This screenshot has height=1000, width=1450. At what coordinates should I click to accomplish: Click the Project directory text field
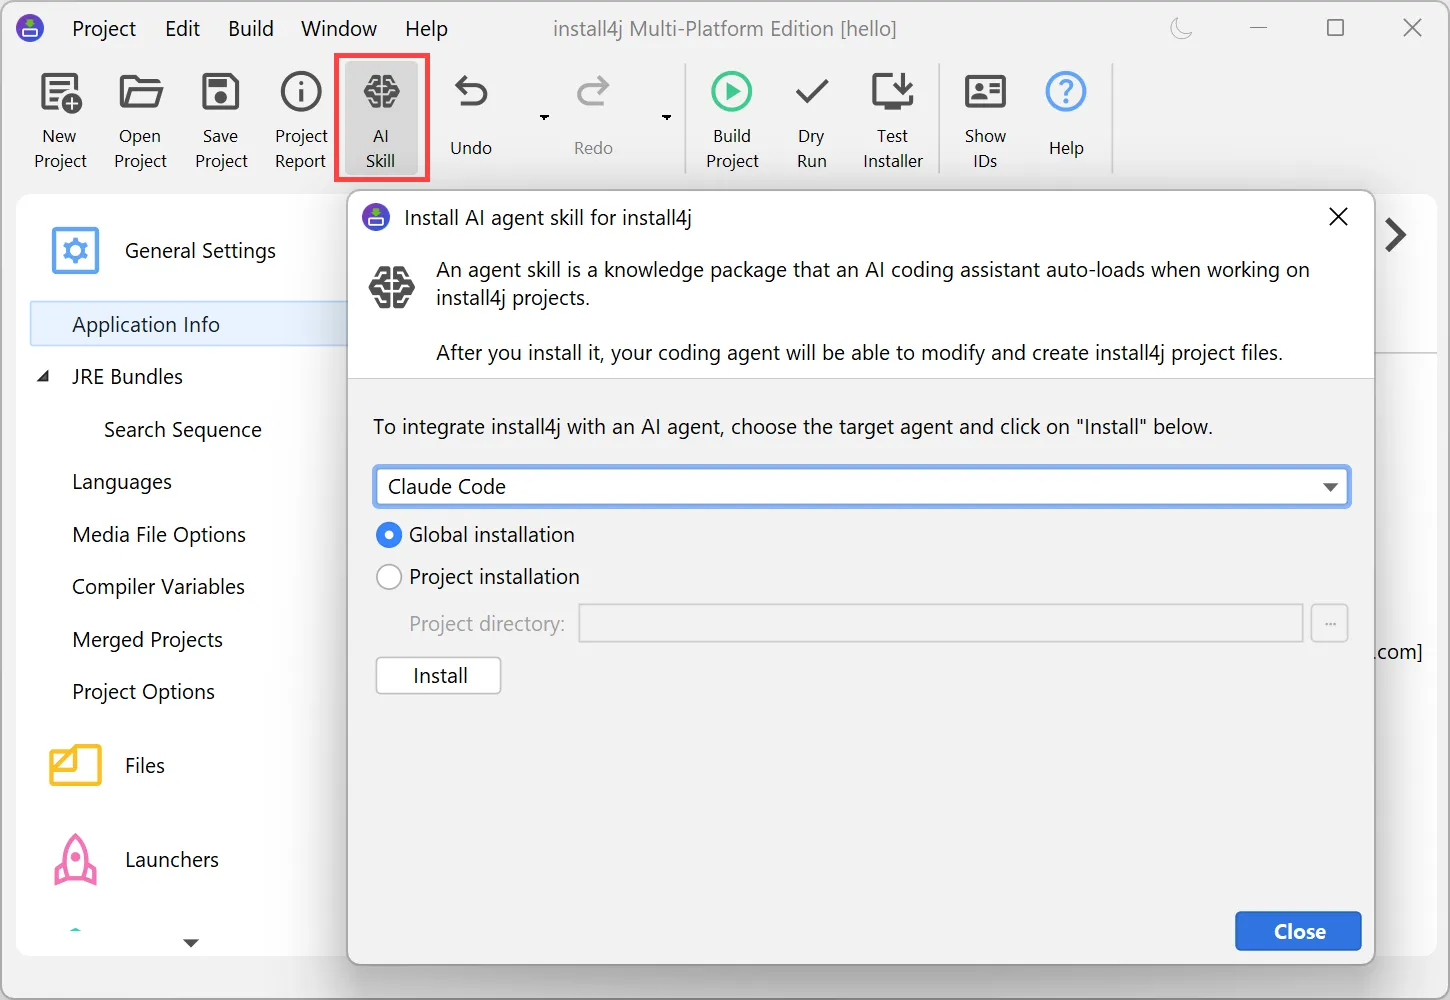[x=941, y=623]
